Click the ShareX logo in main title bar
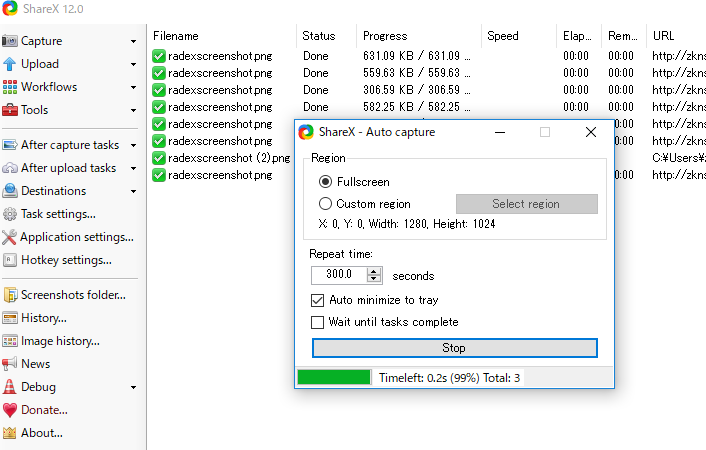The width and height of the screenshot is (706, 450). [x=10, y=8]
